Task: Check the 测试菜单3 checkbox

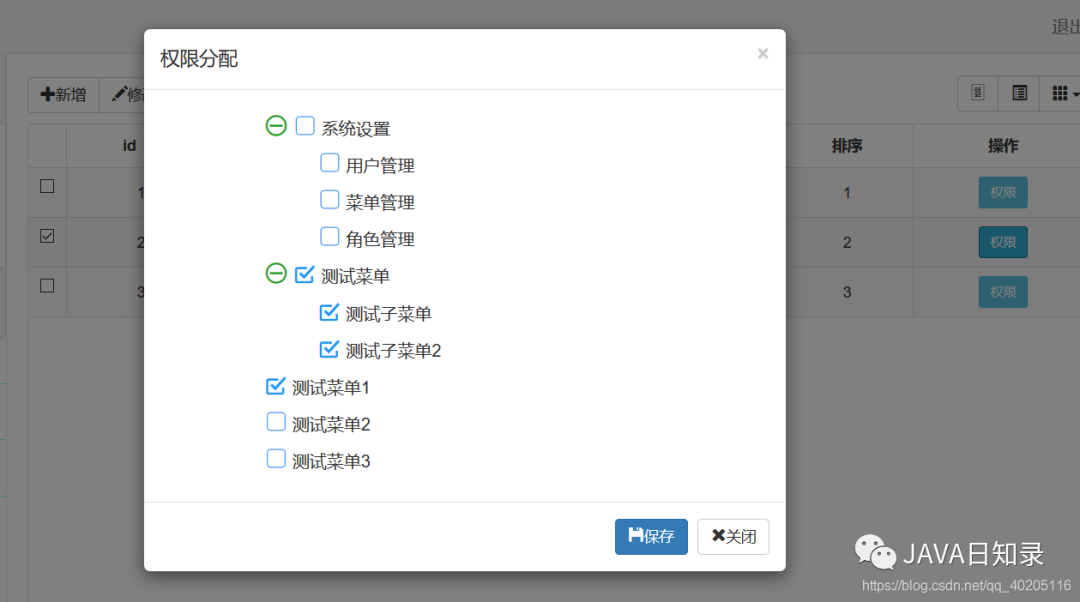Action: point(276,459)
